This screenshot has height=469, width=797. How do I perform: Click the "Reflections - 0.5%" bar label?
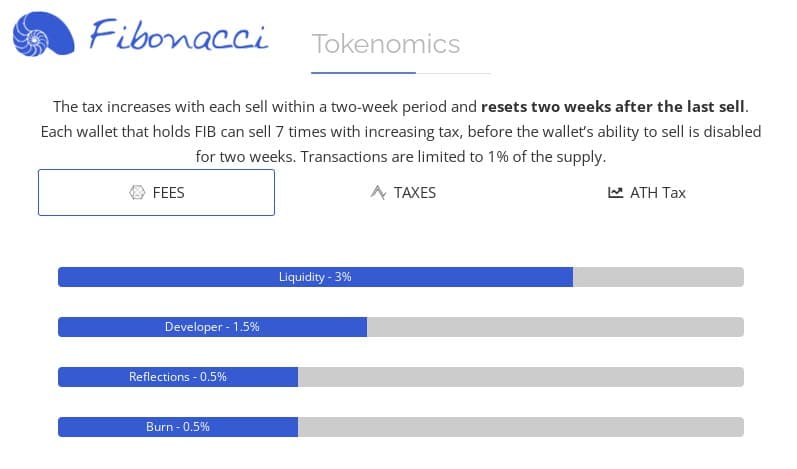coord(178,377)
